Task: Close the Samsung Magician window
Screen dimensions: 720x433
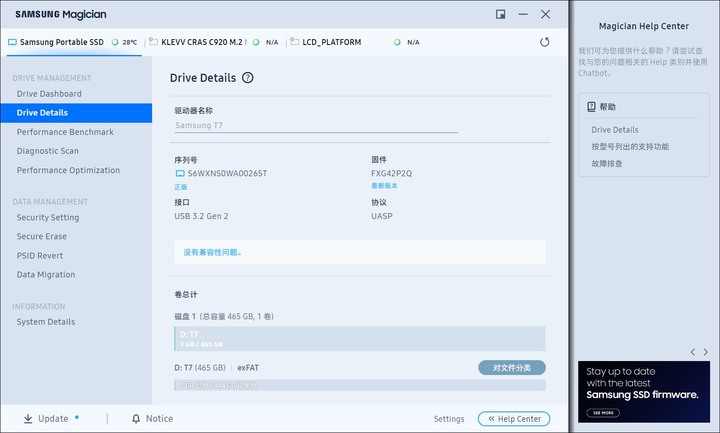Action: coord(546,14)
